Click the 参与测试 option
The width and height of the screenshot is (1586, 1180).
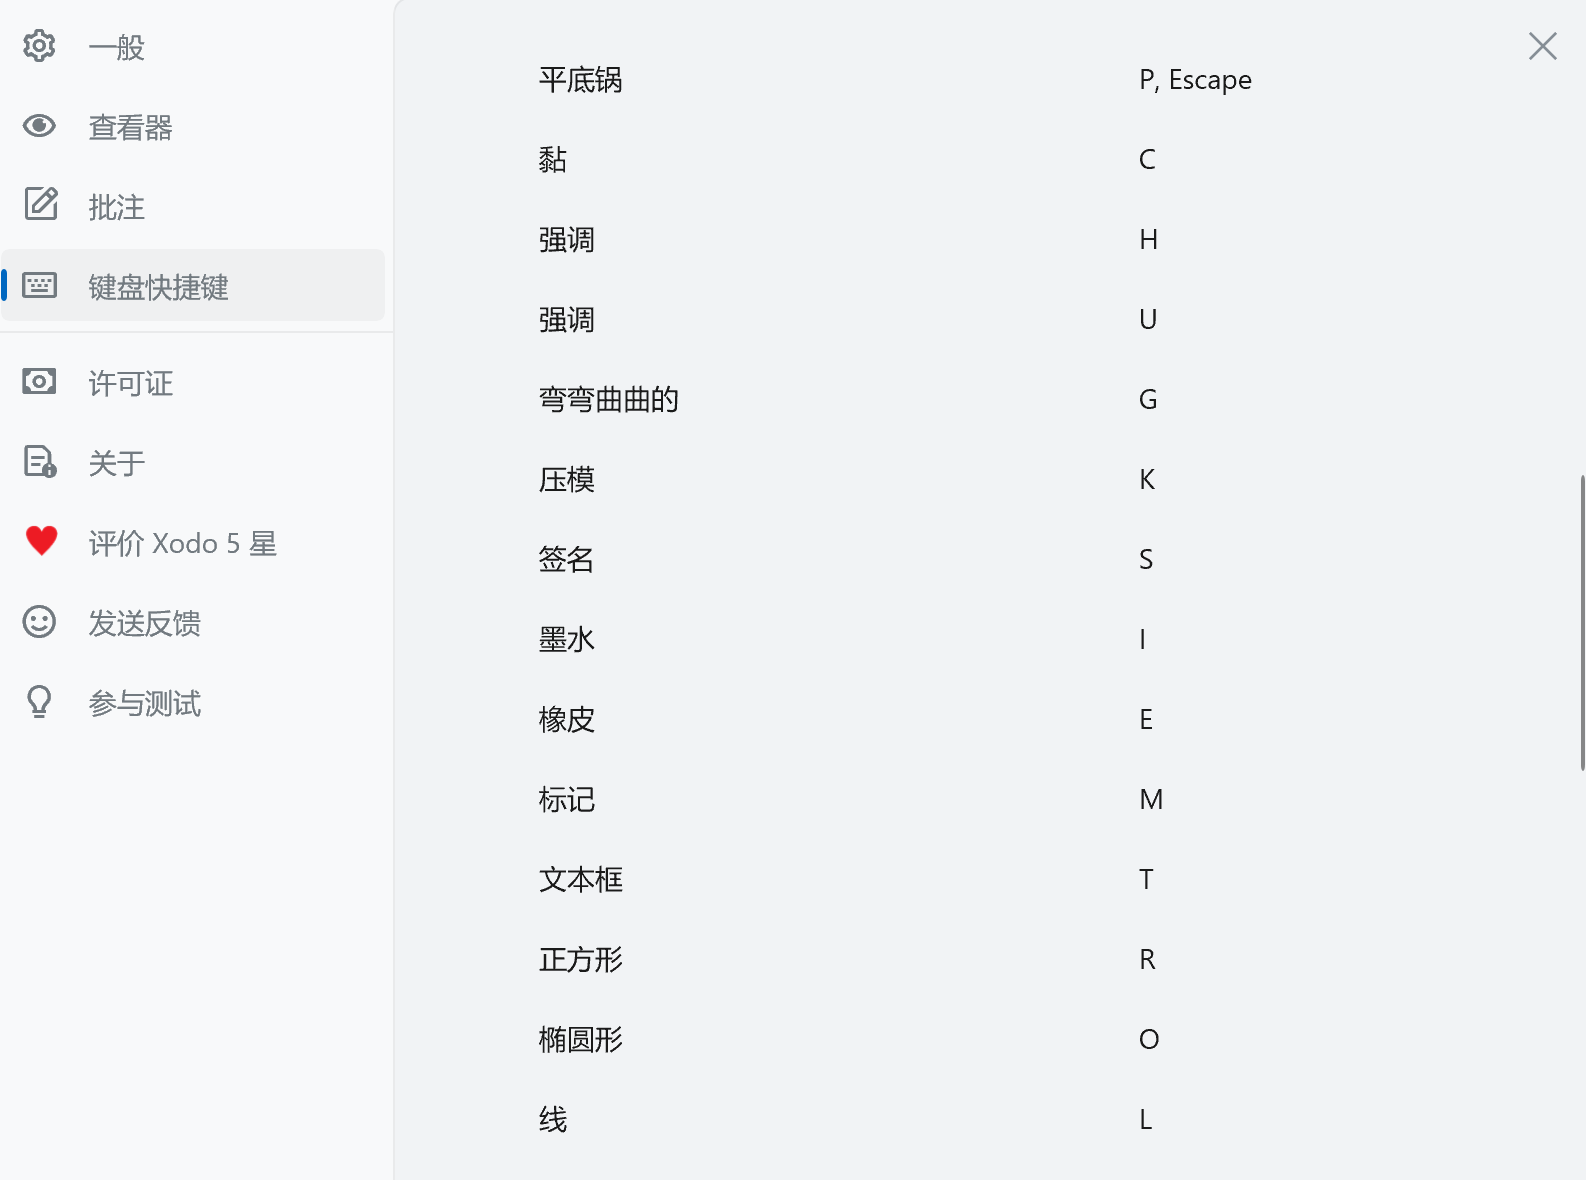coord(144,703)
